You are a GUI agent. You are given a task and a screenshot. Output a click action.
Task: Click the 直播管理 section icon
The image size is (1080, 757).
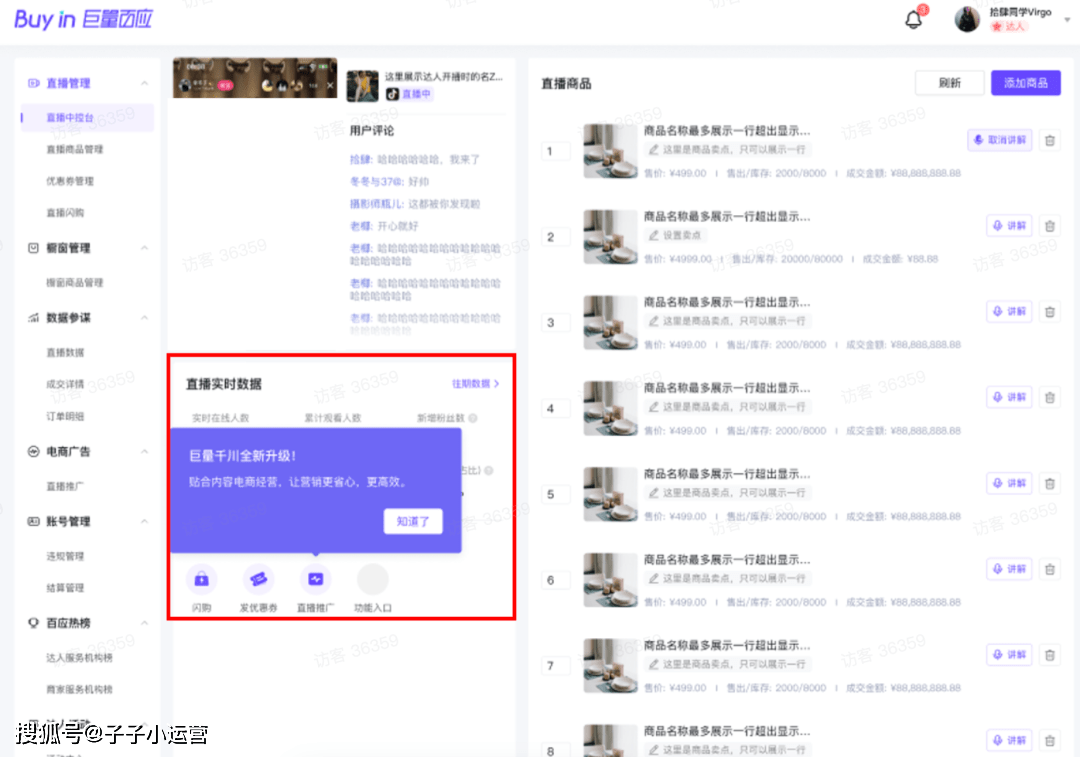(x=33, y=83)
